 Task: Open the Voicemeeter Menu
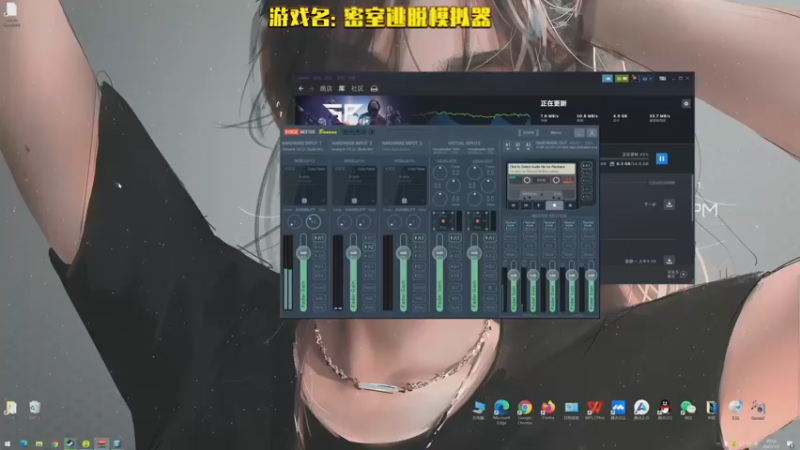556,133
